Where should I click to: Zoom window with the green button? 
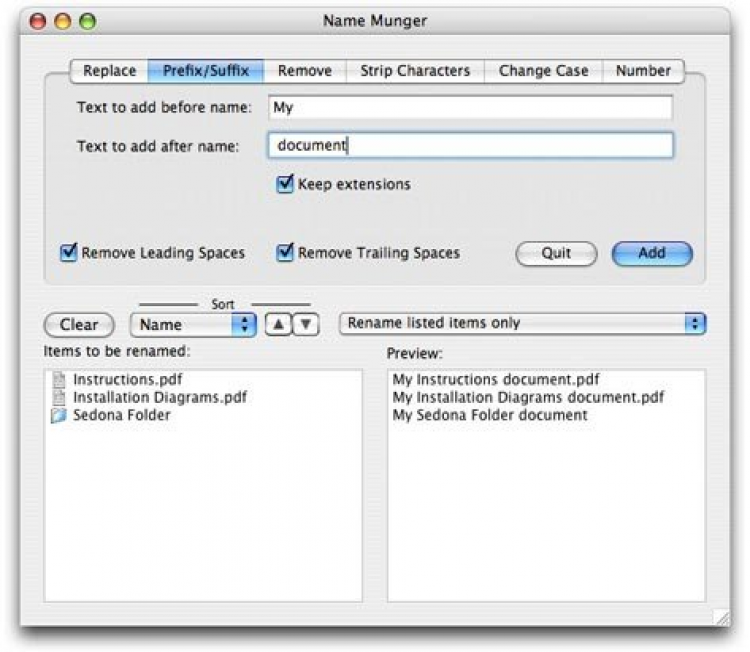tap(88, 21)
